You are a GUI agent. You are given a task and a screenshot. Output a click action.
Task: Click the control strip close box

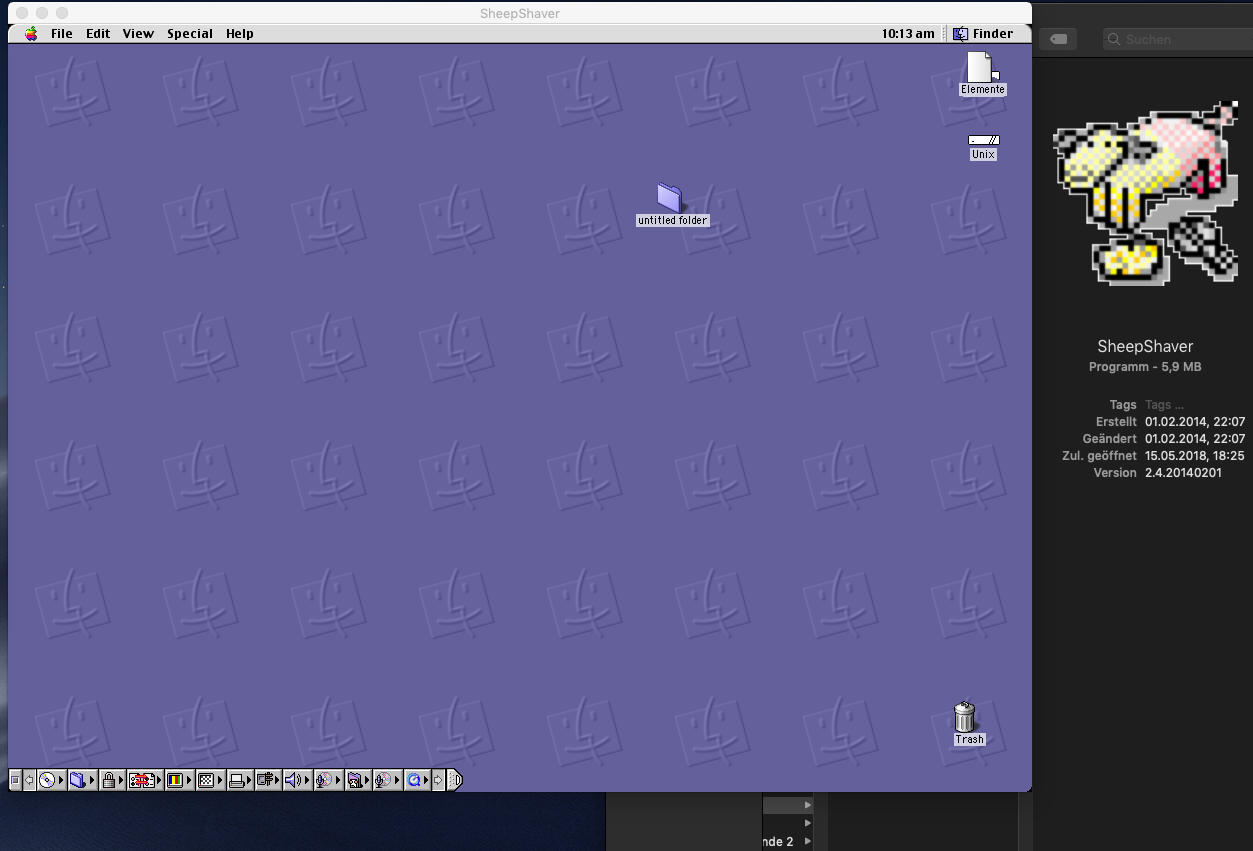pyautogui.click(x=15, y=780)
